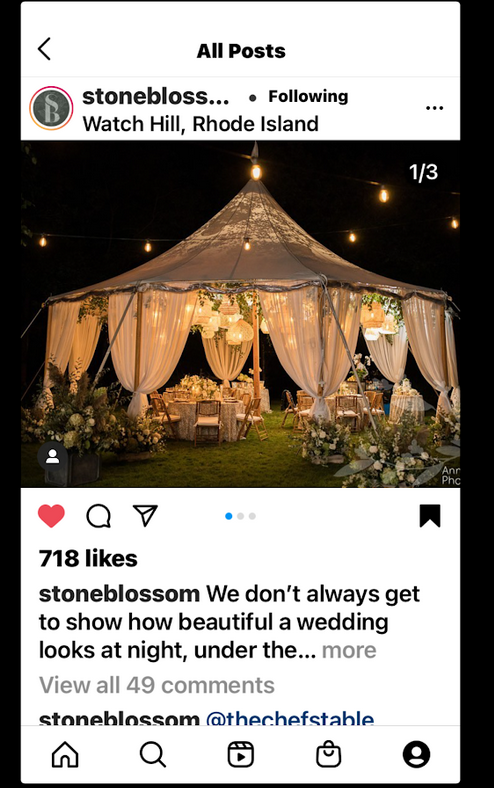This screenshot has width=494, height=788.
Task: Open location 'Watch Hill, Rhode Island'
Action: [201, 124]
